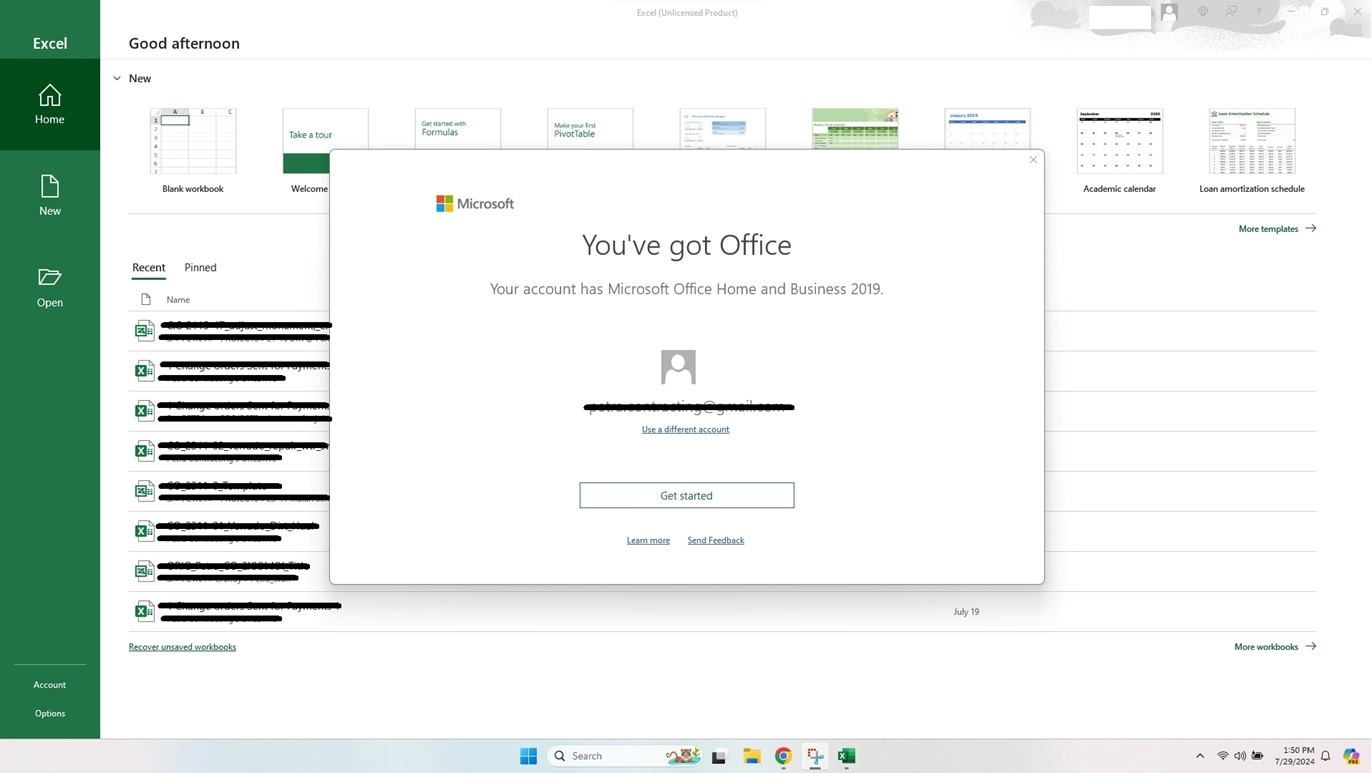
Task: Open Snipping Tool from taskbar
Action: click(x=815, y=756)
